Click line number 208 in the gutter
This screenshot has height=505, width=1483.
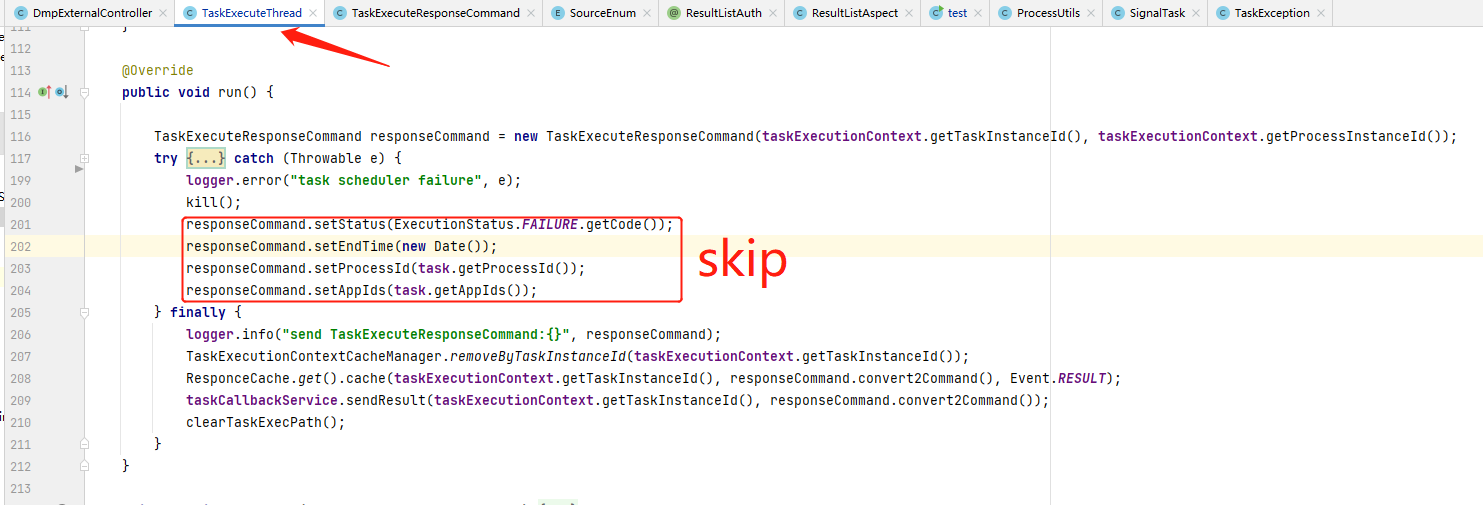pyautogui.click(x=20, y=378)
